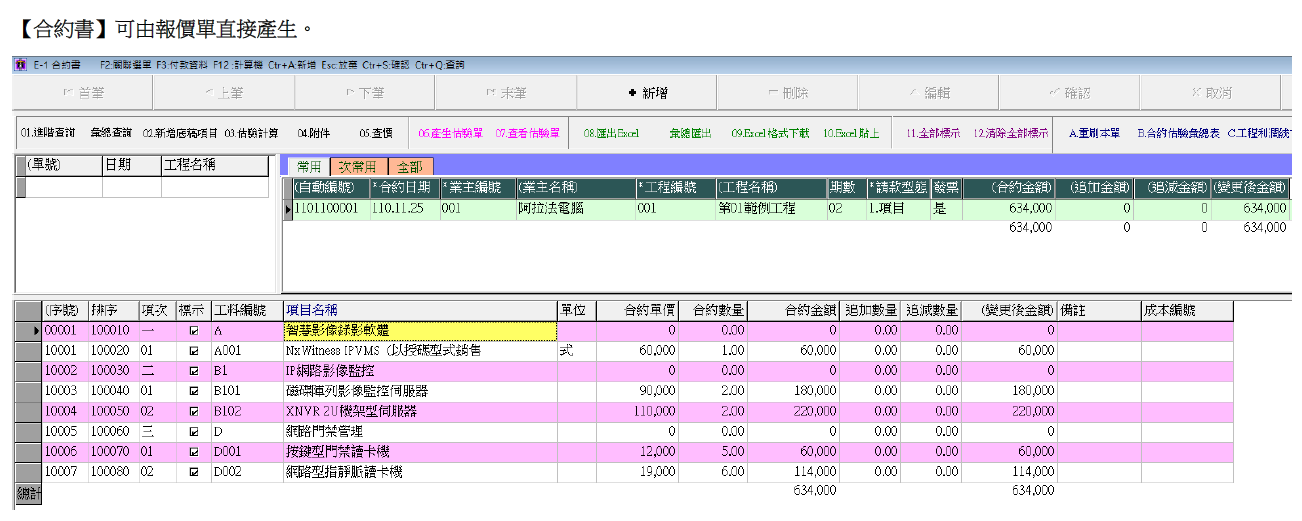Click A.重刷本單 refresh item
Viewport: 1302px width, 521px height.
tap(1094, 132)
